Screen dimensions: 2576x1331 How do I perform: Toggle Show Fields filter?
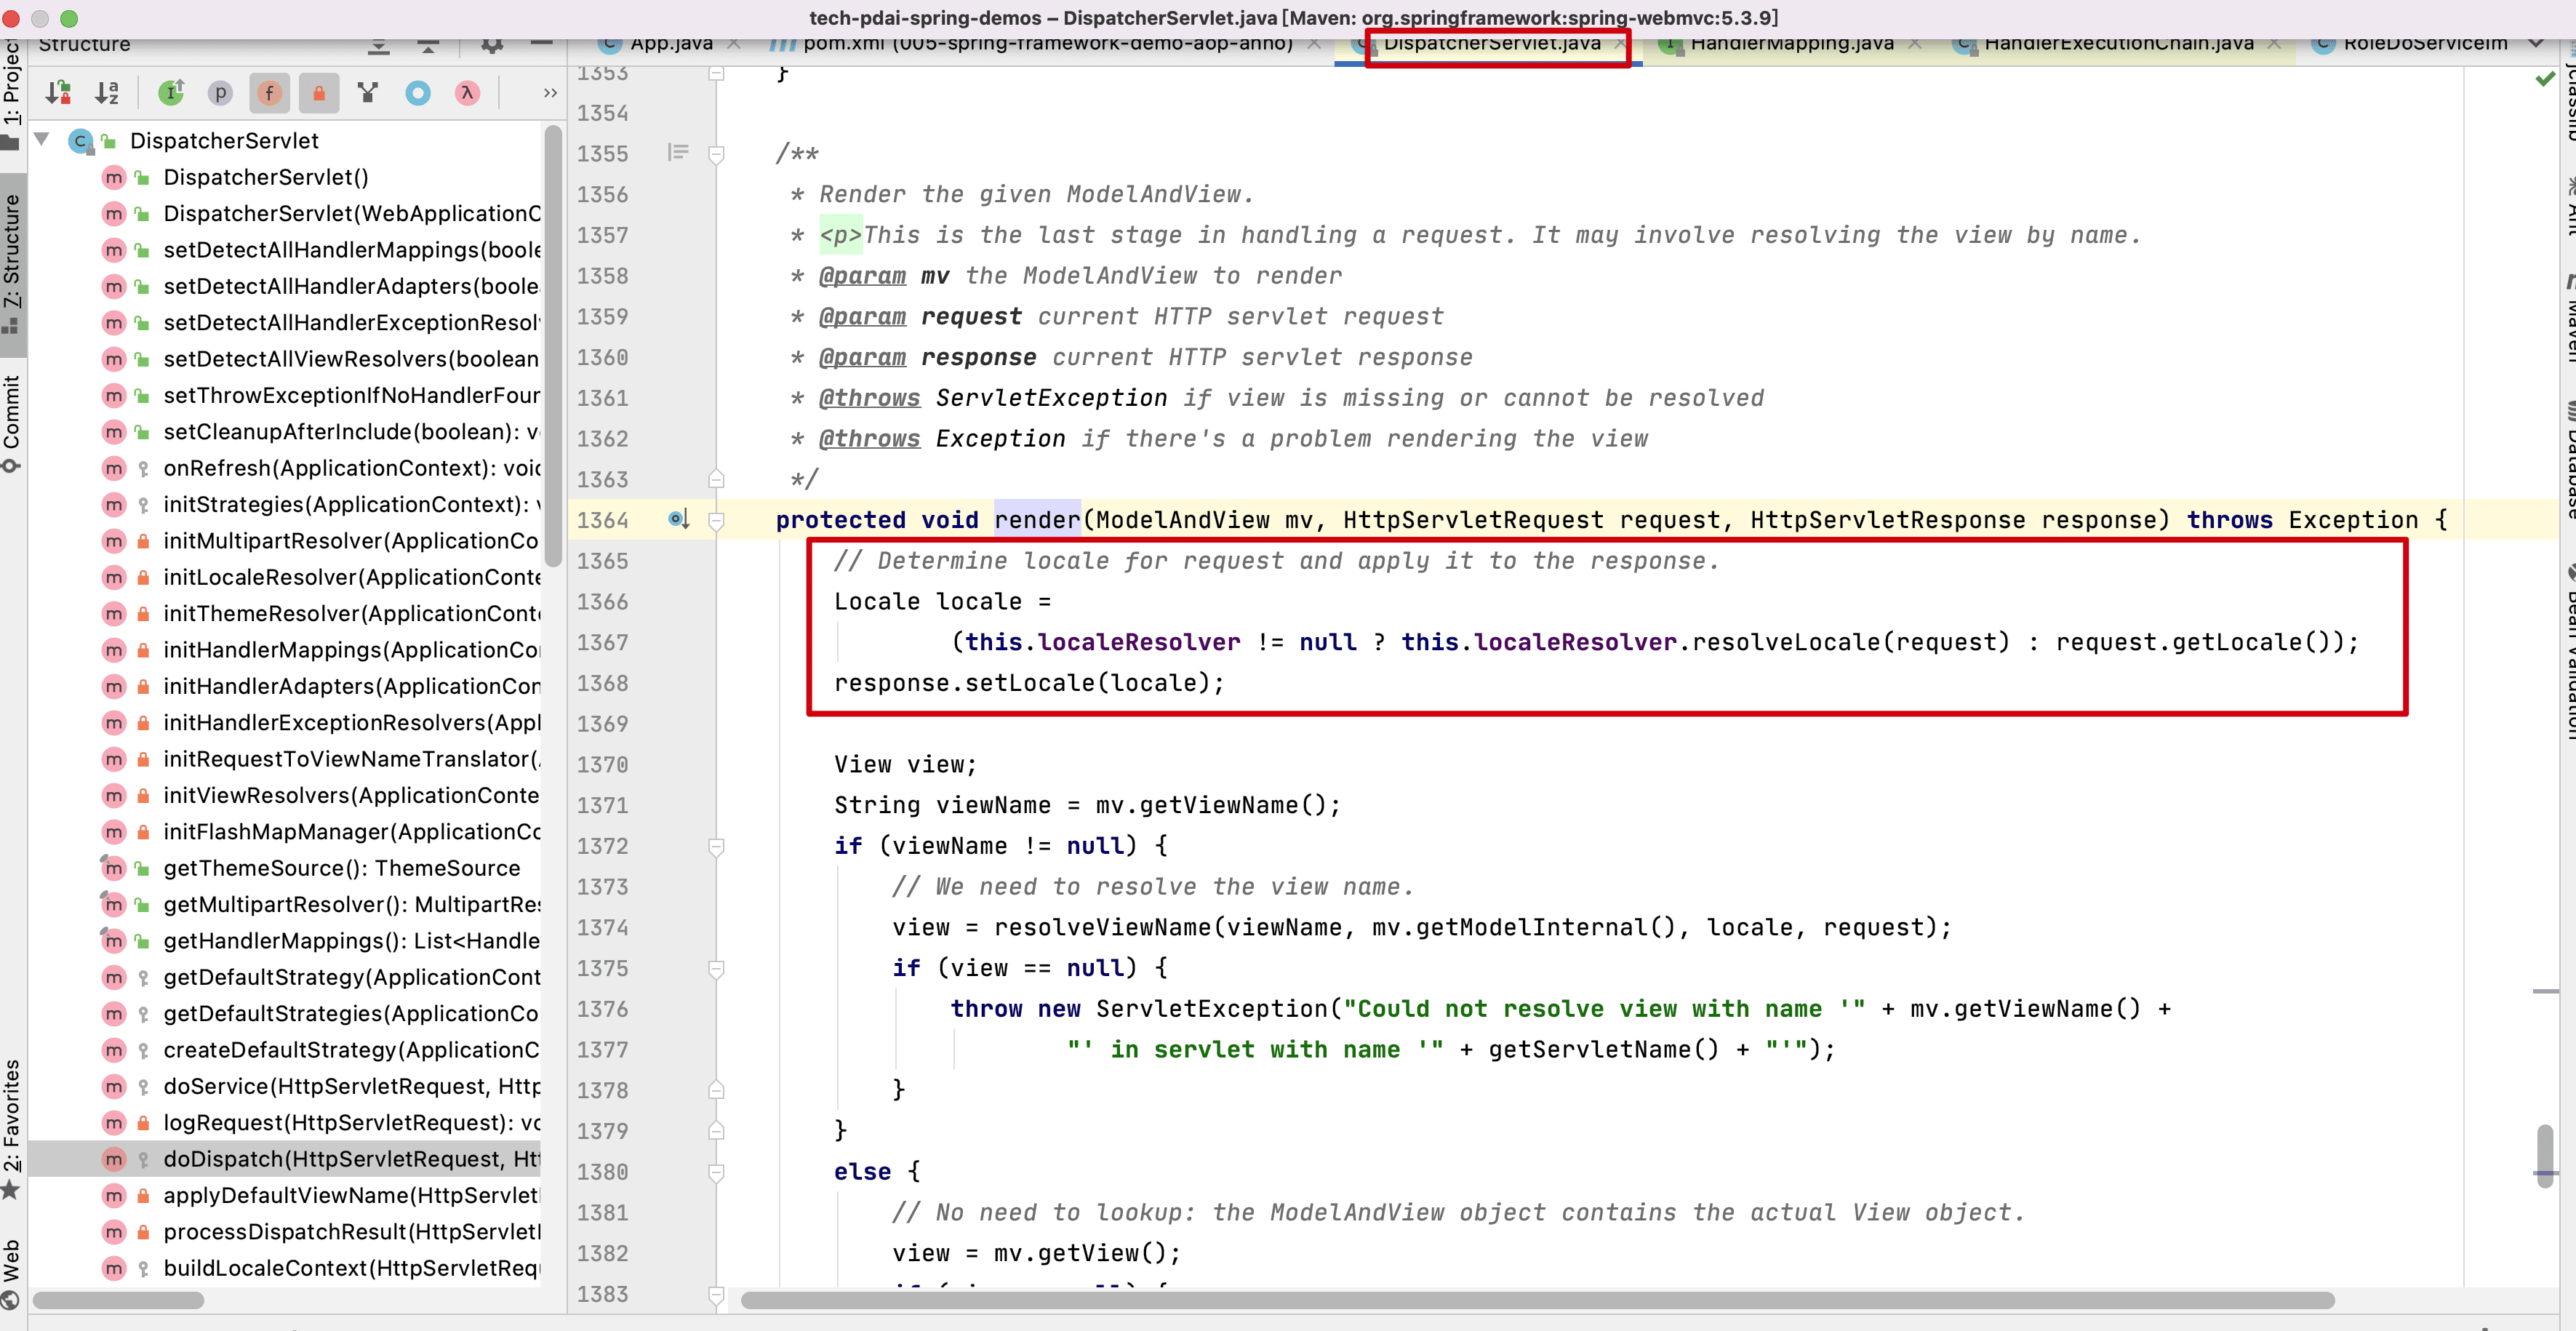[269, 93]
